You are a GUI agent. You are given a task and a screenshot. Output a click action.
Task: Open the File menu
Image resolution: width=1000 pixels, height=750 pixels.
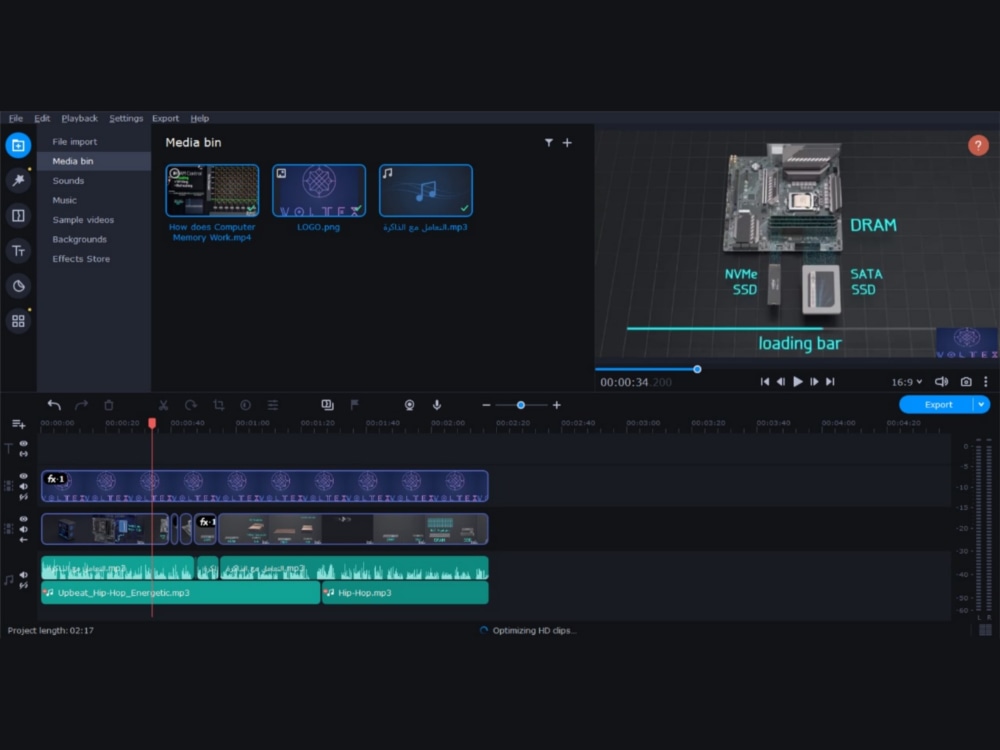15,119
